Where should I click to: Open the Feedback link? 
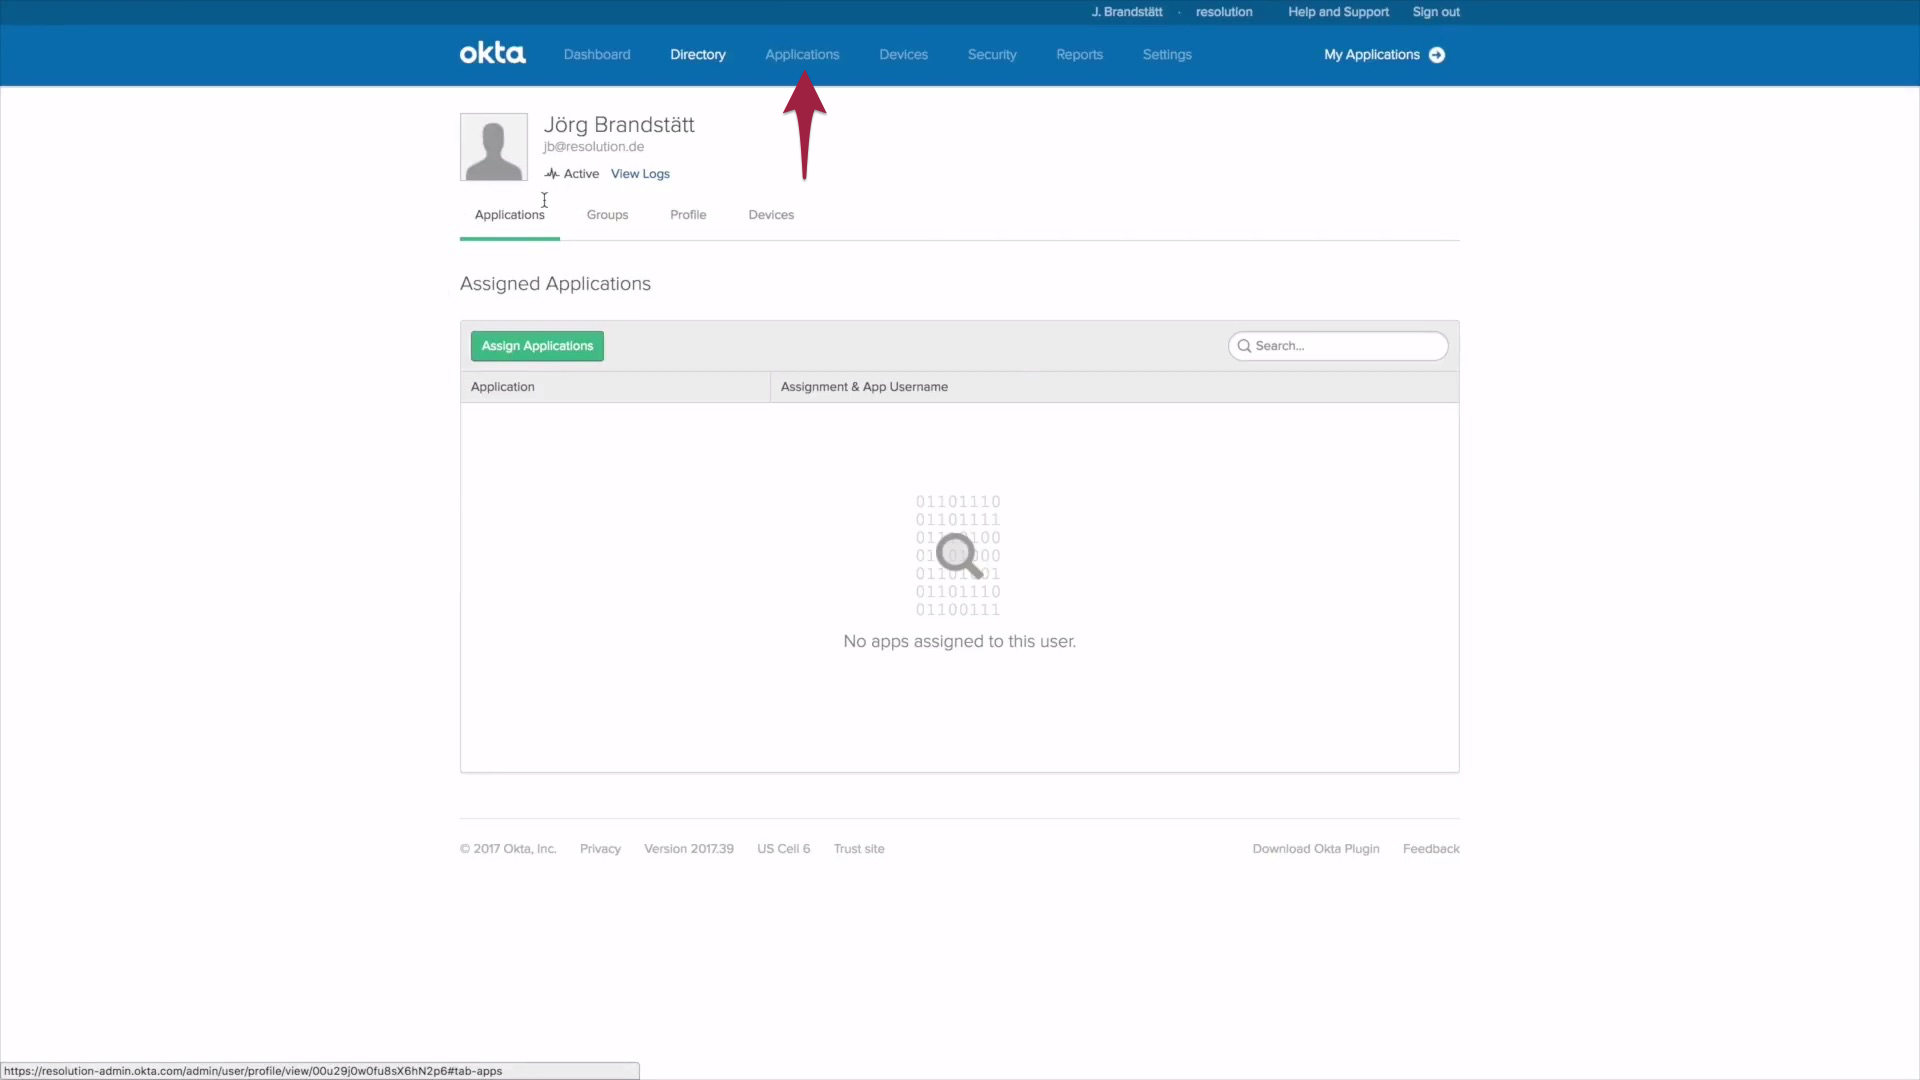tap(1431, 849)
